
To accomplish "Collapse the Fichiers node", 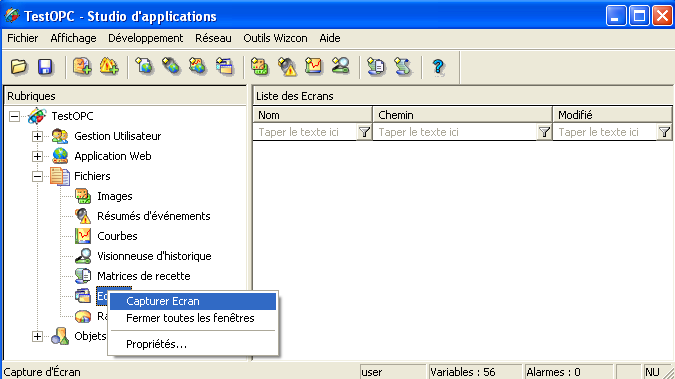I will click(37, 176).
